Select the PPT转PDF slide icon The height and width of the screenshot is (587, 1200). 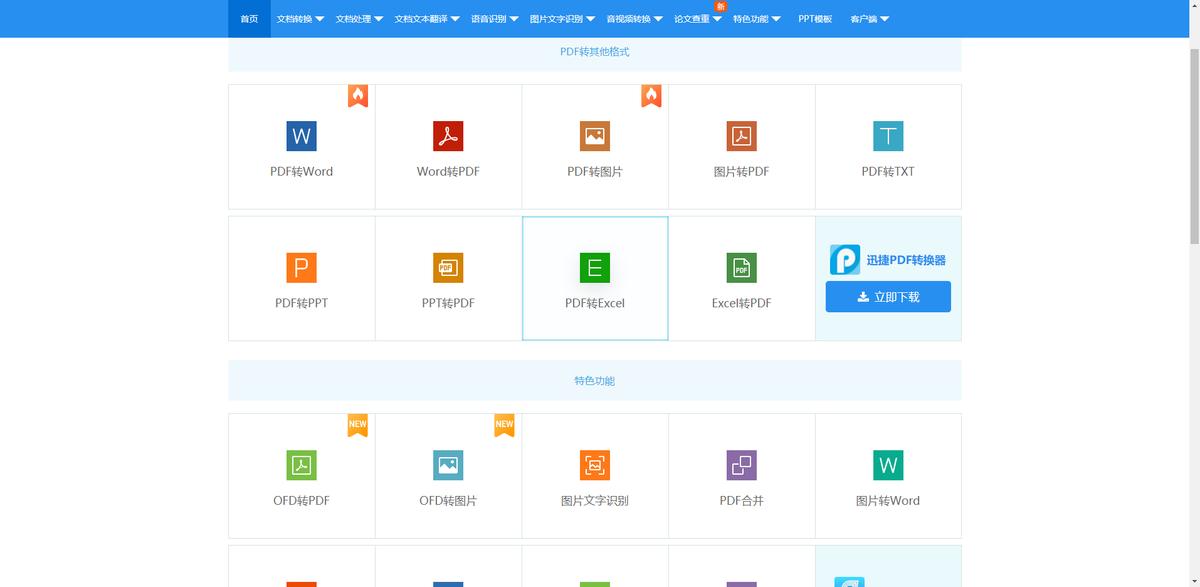coord(448,268)
